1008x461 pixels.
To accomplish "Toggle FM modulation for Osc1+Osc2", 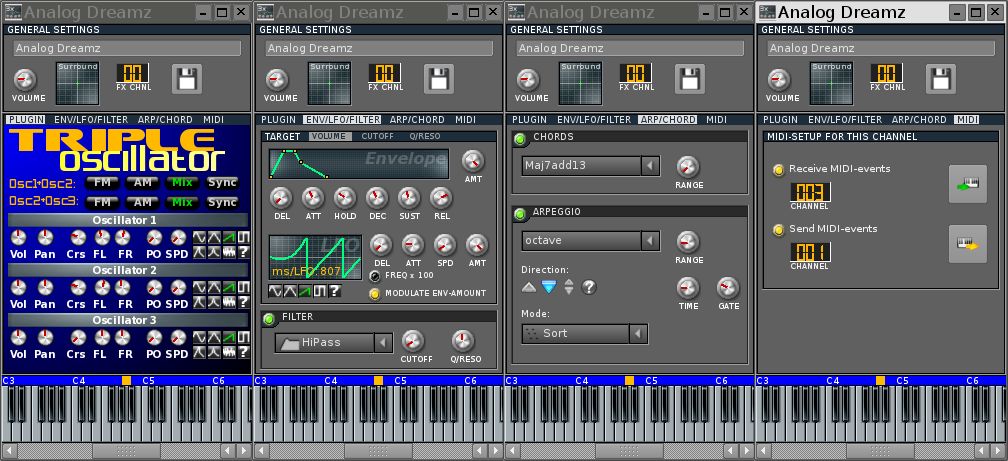I will point(102,183).
